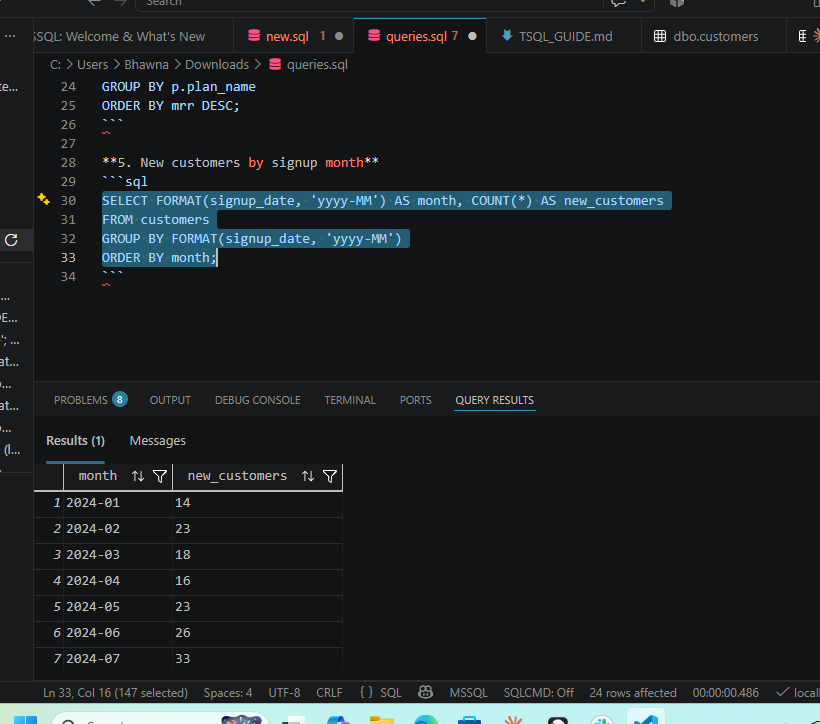Select the 2024-06 month cell
The width and height of the screenshot is (820, 724).
point(118,632)
